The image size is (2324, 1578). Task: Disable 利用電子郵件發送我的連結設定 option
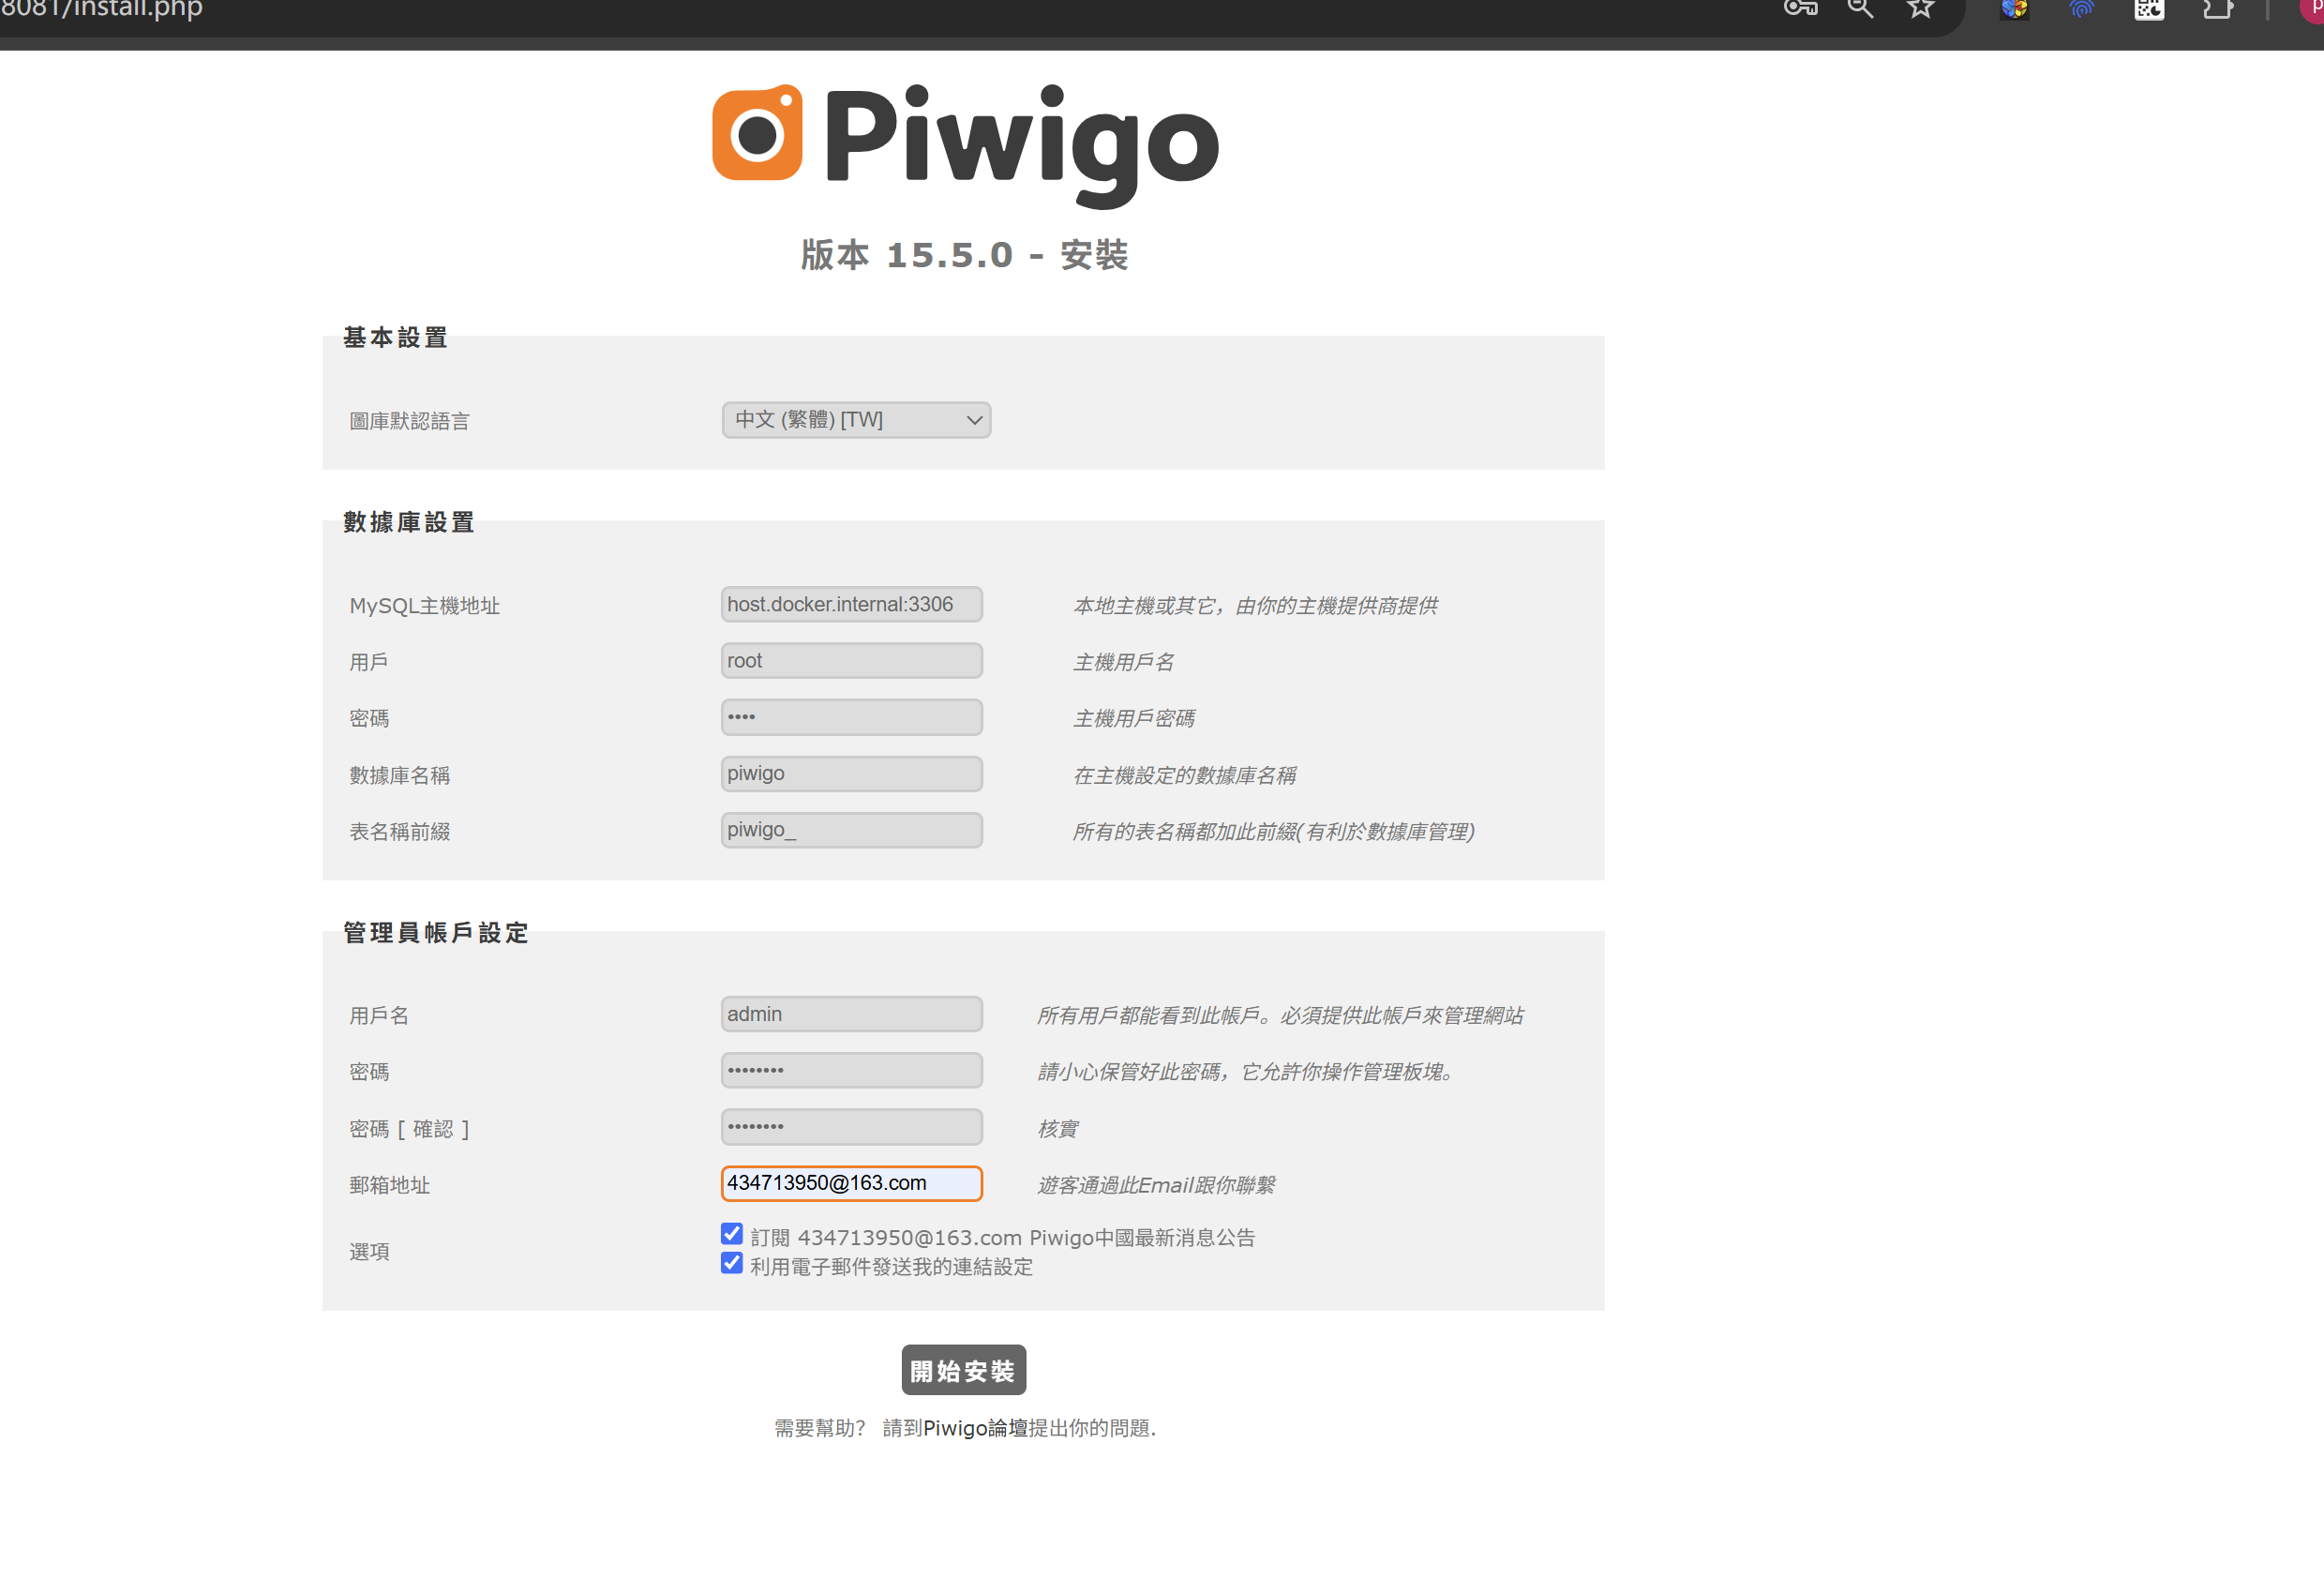[732, 1263]
